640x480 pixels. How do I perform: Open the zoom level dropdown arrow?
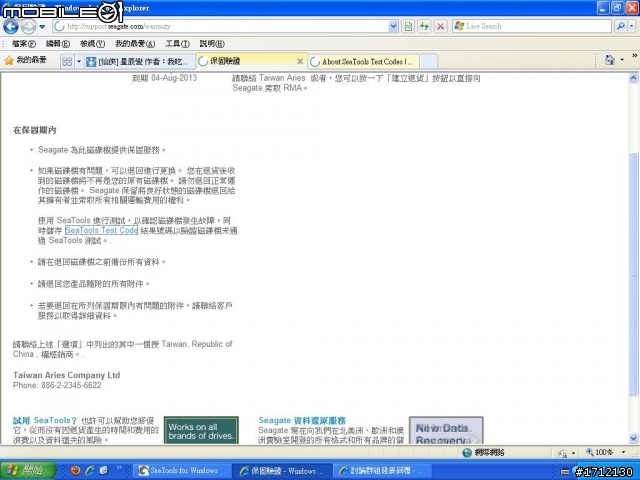[x=623, y=452]
